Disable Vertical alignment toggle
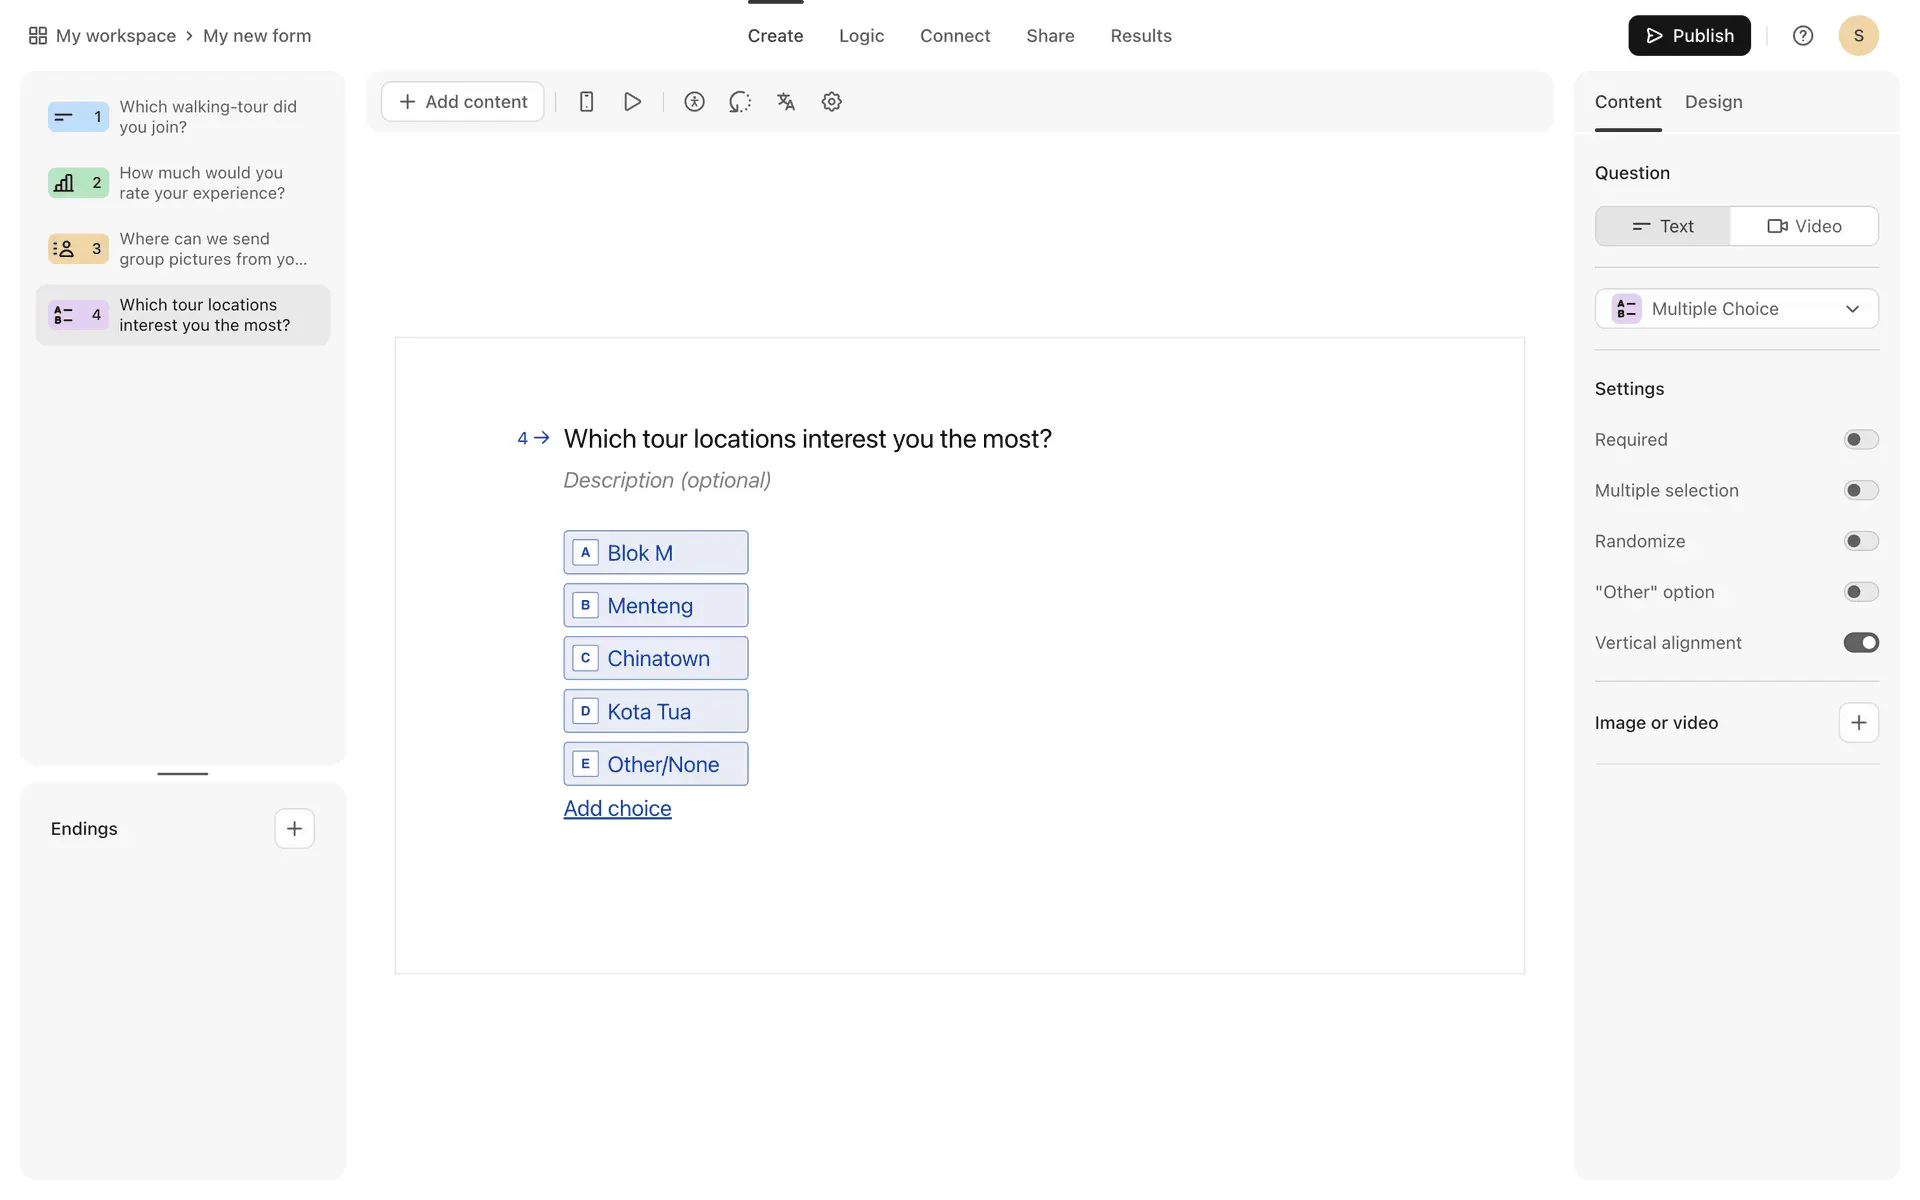Viewport: 1920px width, 1200px height. tap(1860, 643)
